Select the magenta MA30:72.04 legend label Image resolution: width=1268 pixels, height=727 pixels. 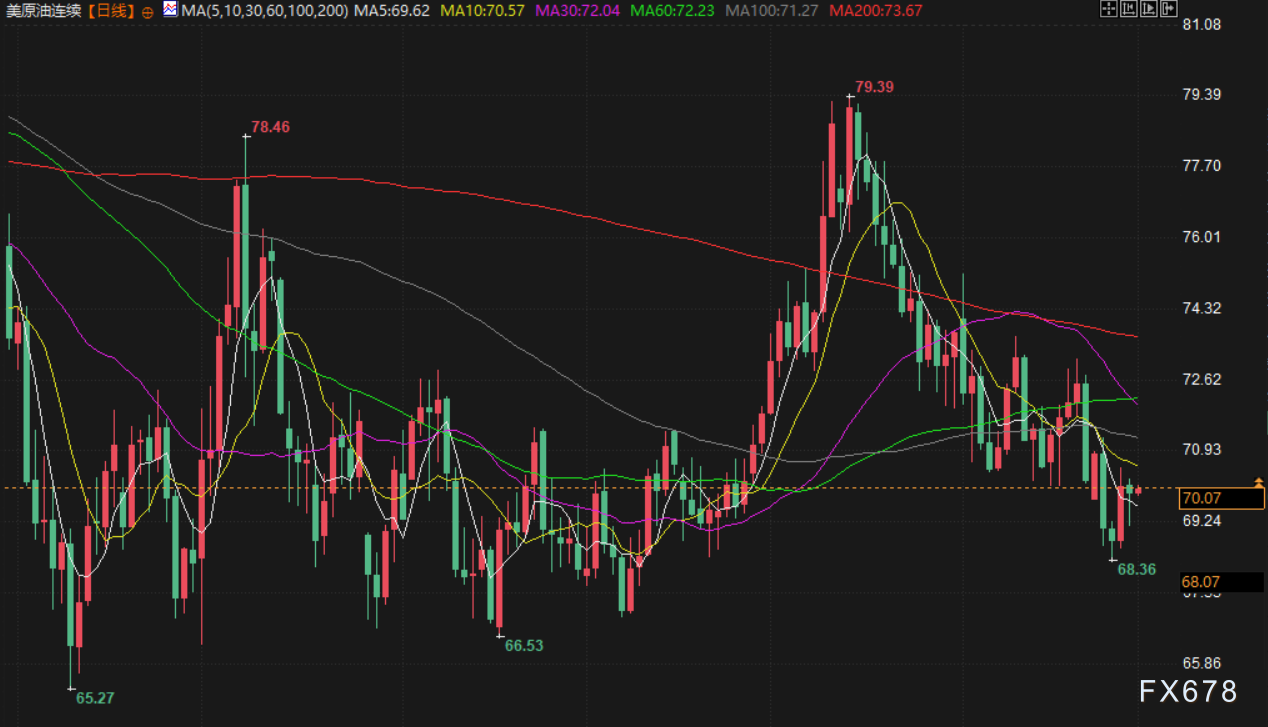click(x=577, y=11)
